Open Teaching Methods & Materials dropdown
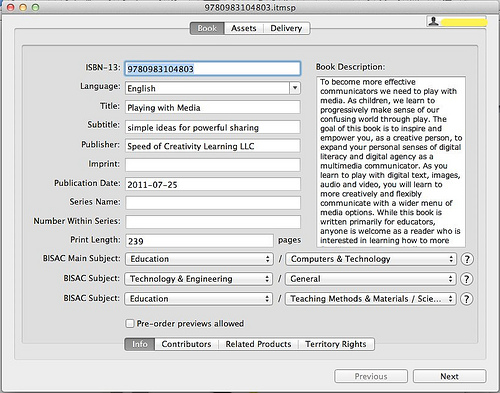This screenshot has width=500, height=393. point(371,299)
